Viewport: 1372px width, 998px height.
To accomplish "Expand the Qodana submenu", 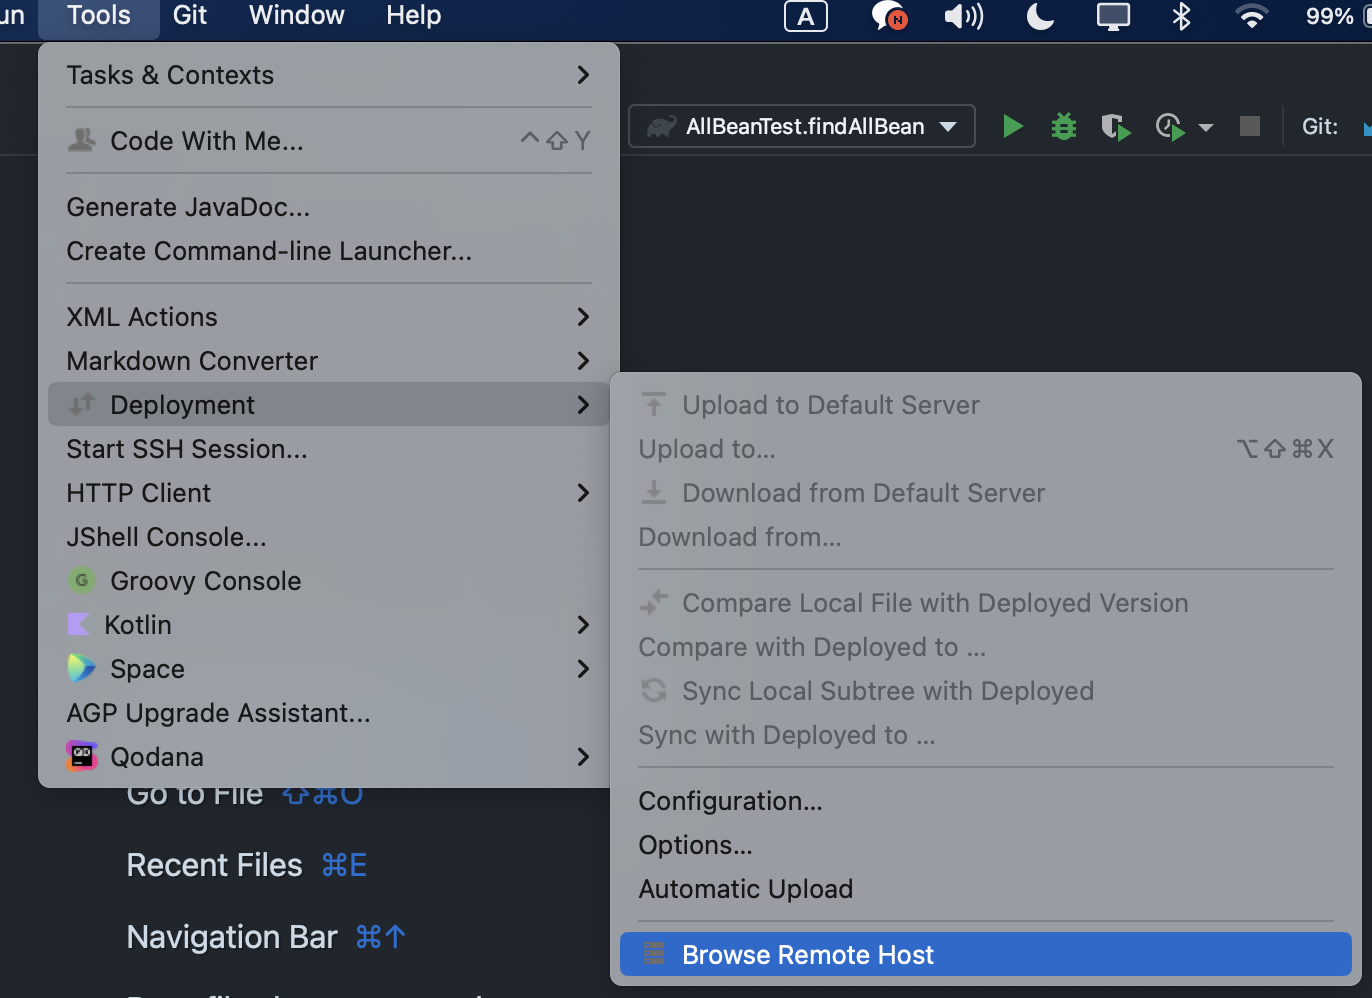I will point(329,757).
